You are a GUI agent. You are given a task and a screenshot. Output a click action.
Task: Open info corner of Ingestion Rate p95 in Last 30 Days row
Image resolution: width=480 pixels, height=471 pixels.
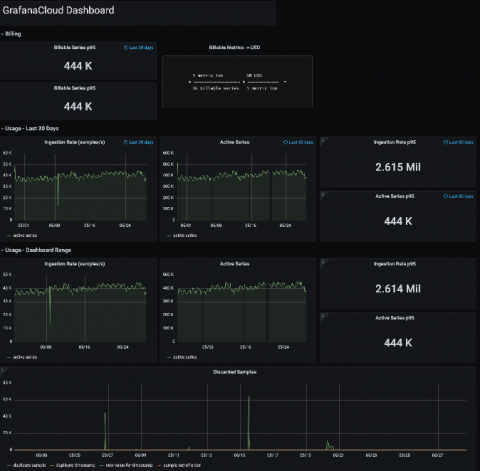(x=322, y=140)
